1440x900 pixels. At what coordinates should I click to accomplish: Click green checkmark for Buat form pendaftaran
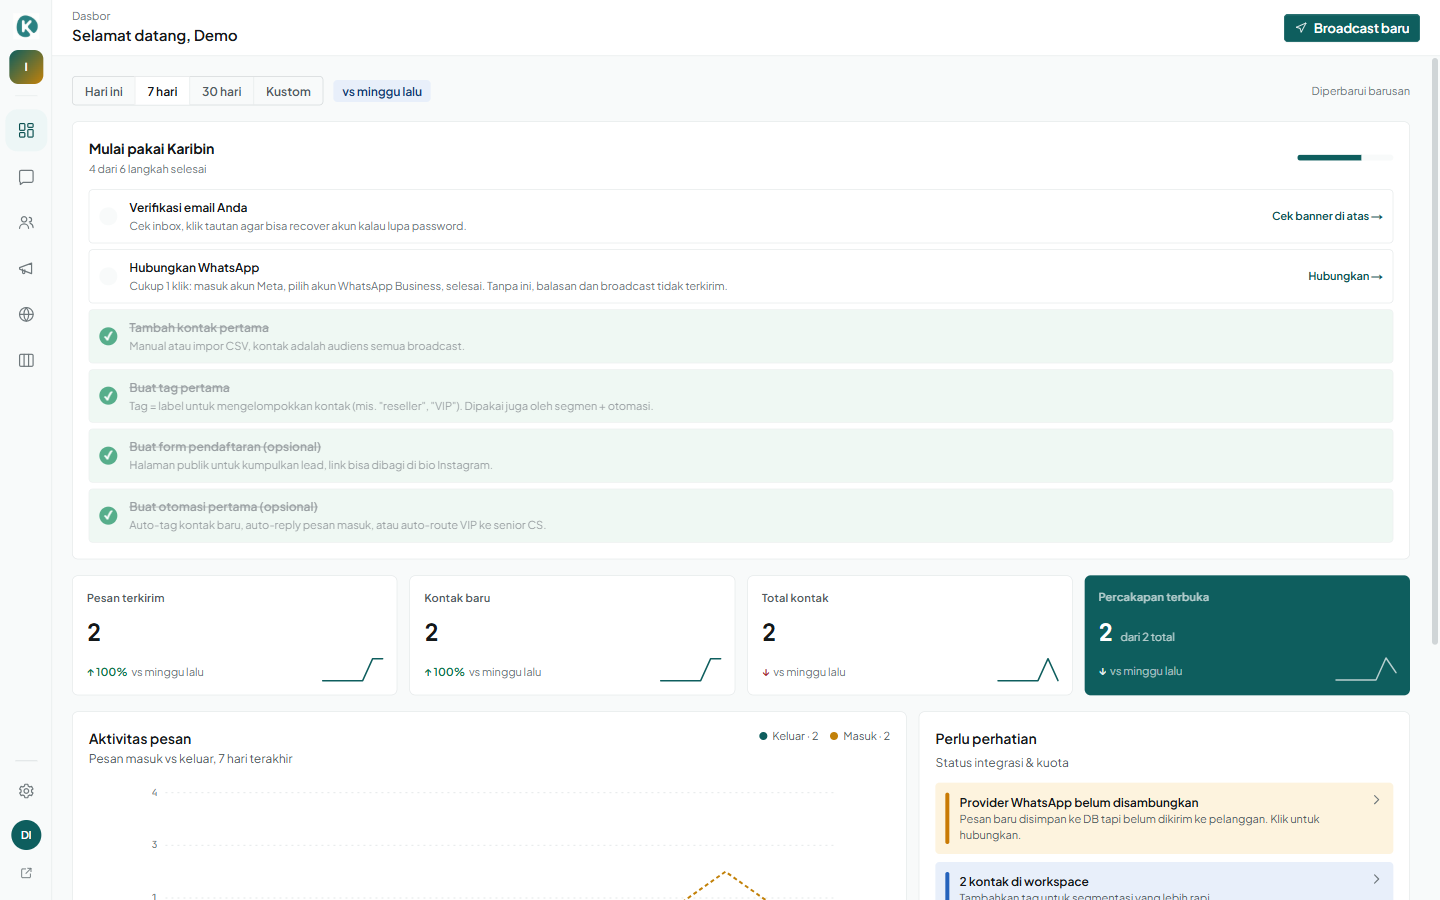coord(108,455)
